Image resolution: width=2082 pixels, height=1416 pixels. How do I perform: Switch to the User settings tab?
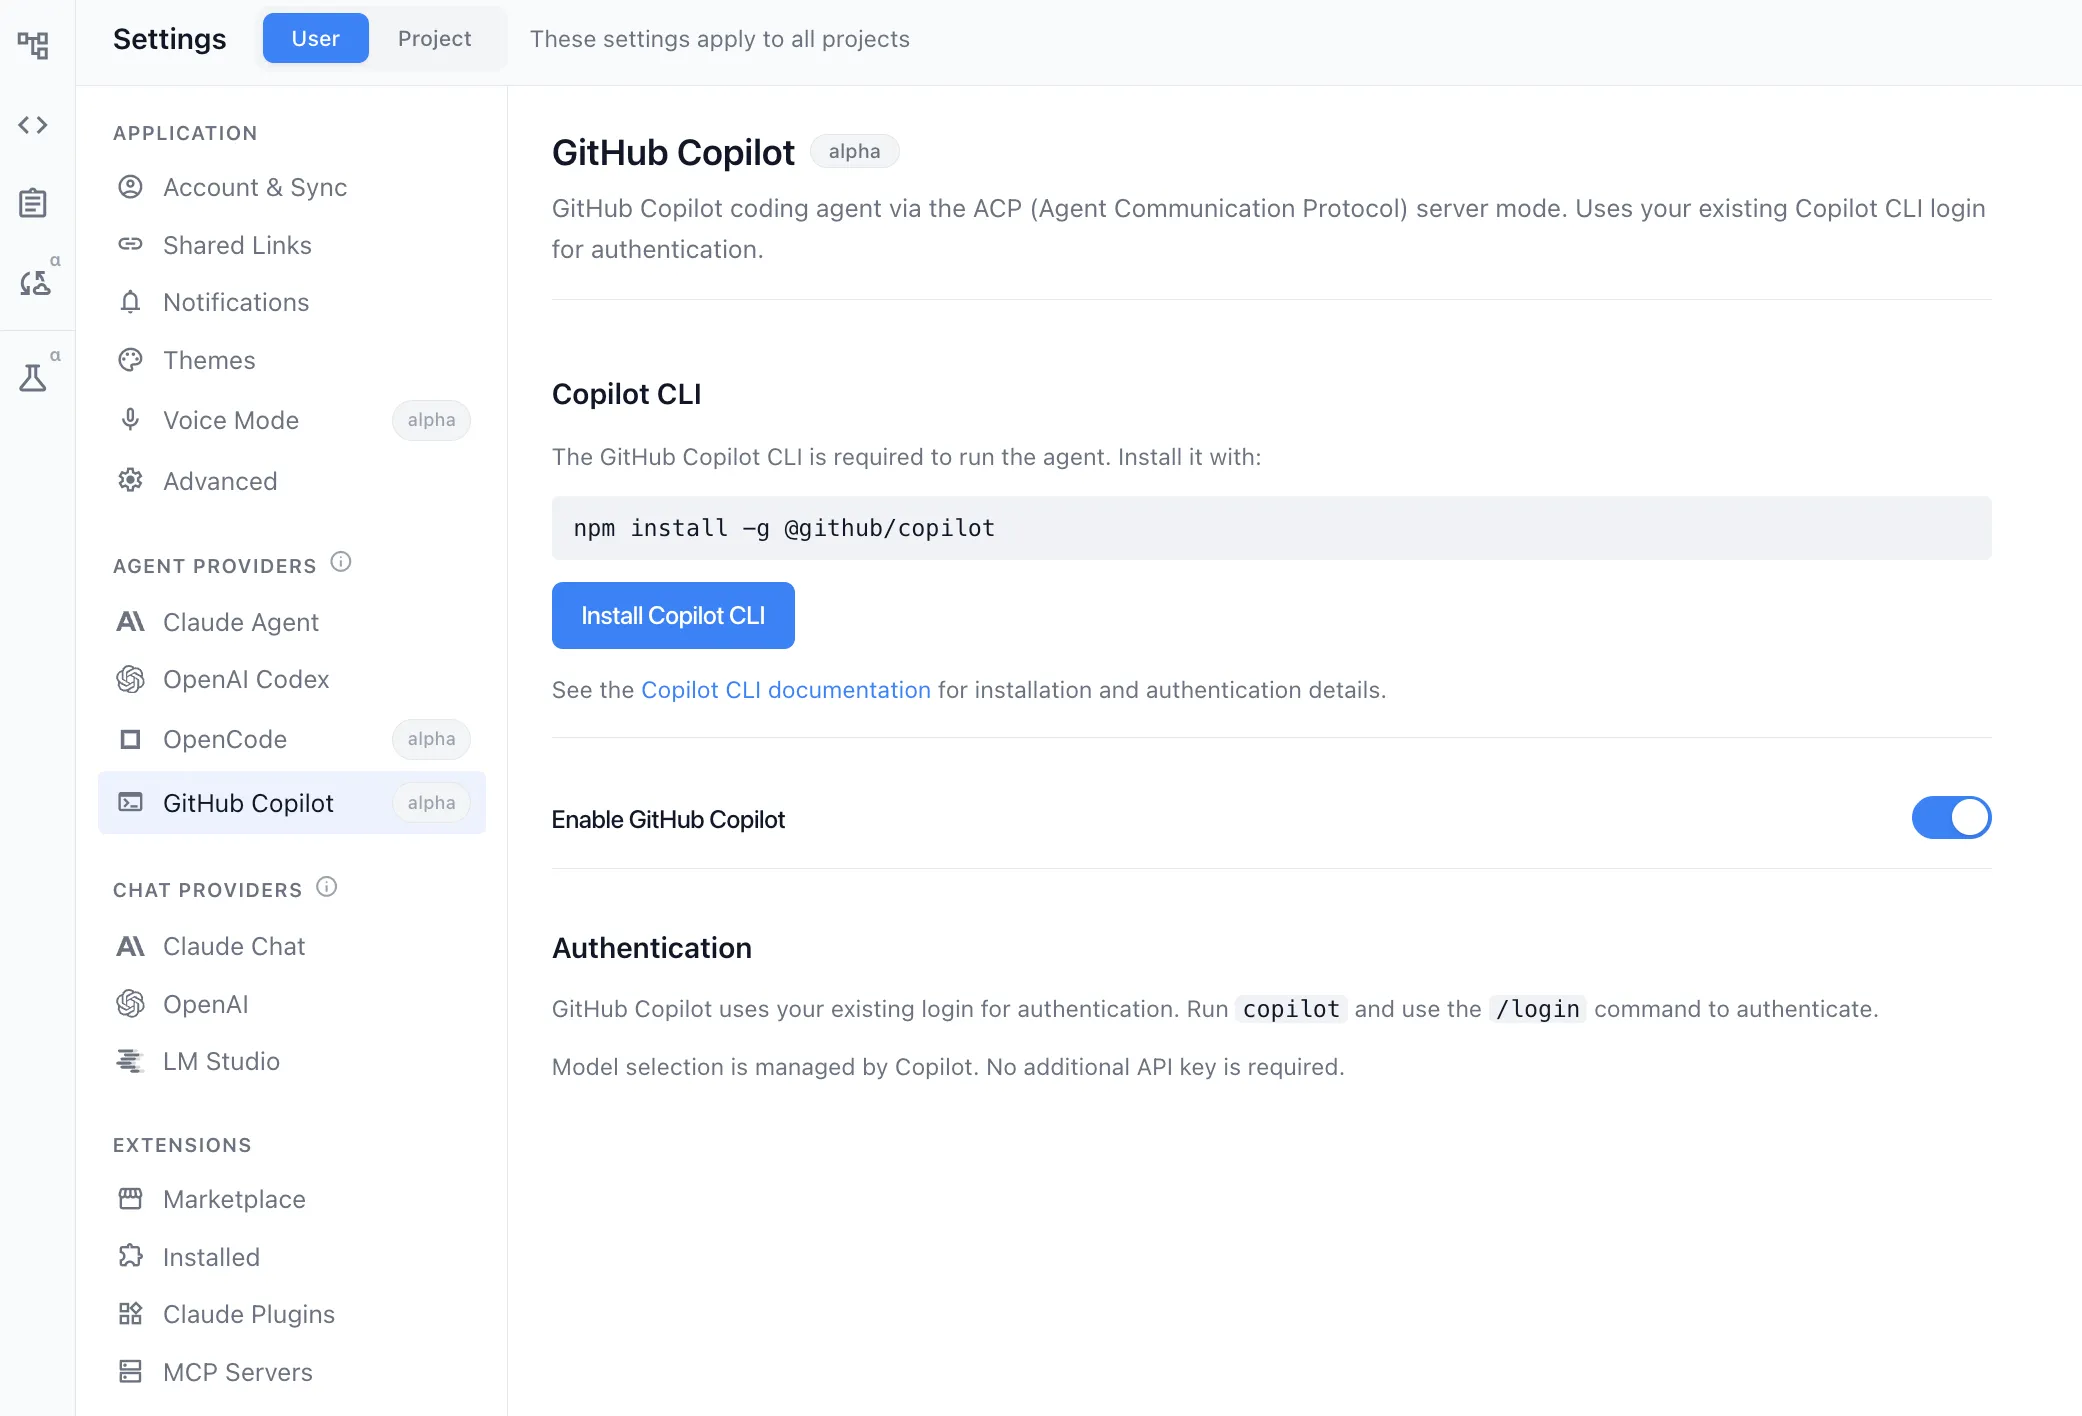pyautogui.click(x=316, y=39)
